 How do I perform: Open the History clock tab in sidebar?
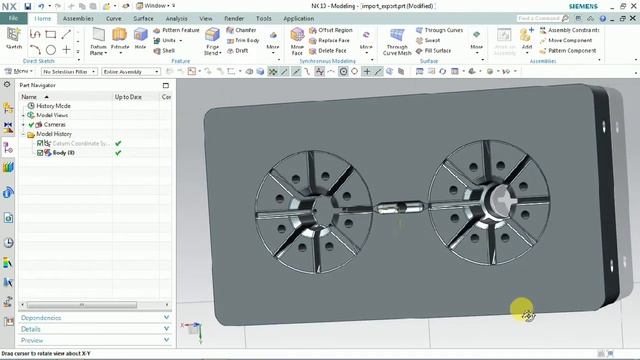point(8,243)
